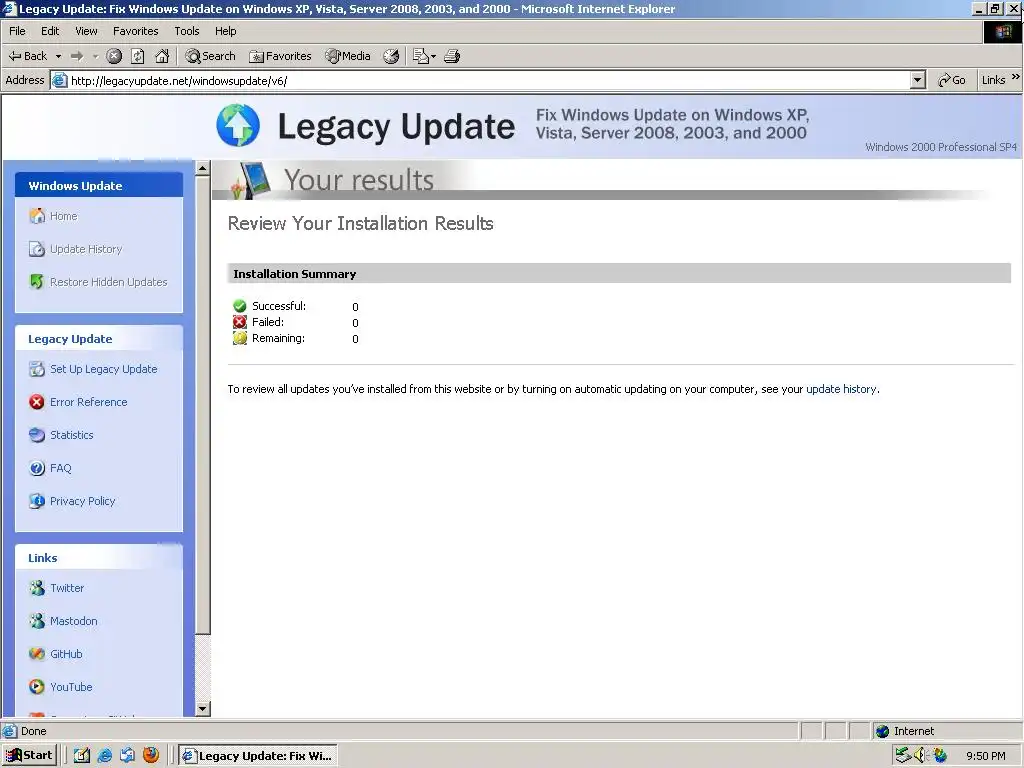Viewport: 1024px width, 768px height.
Task: Click the Twitter link icon
Action: 37,588
